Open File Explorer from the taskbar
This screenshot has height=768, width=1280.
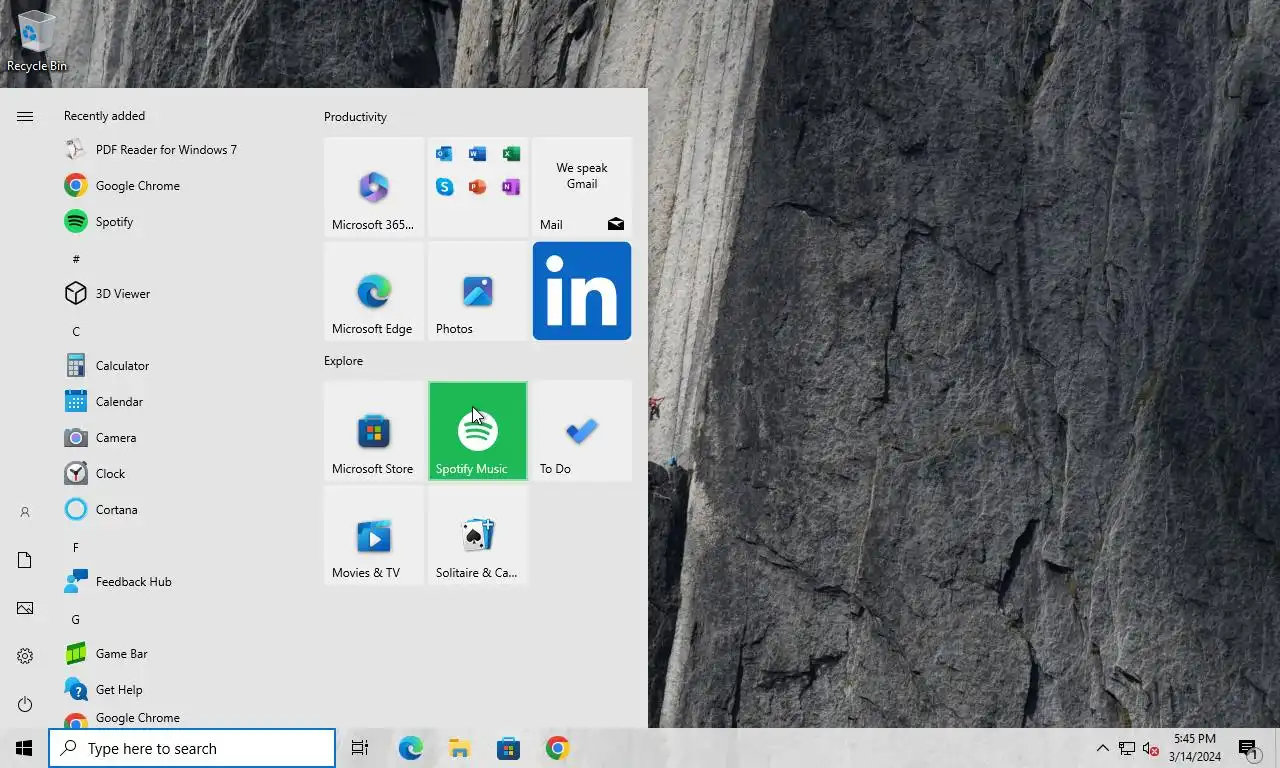[459, 748]
